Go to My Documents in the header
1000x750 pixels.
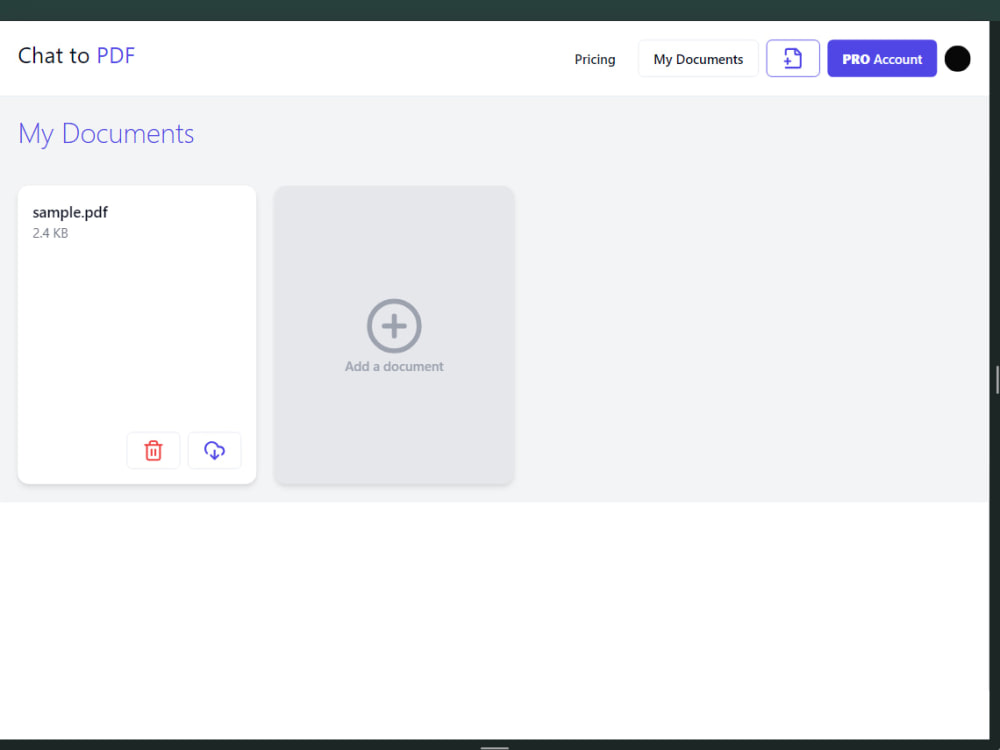click(698, 59)
